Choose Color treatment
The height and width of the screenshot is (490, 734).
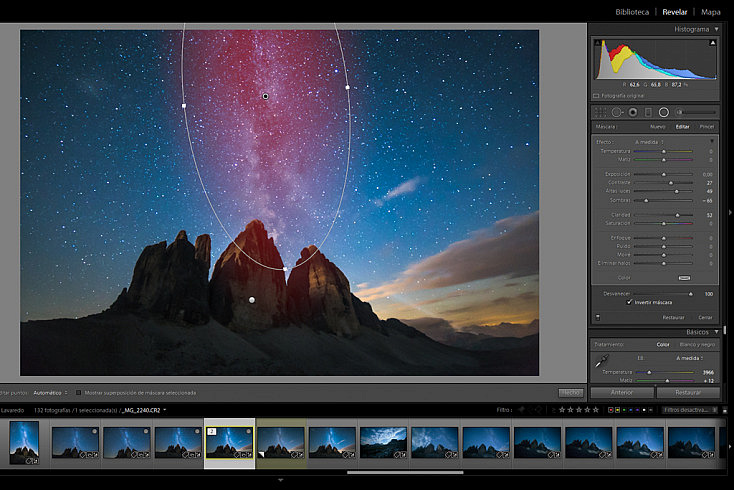tap(662, 344)
